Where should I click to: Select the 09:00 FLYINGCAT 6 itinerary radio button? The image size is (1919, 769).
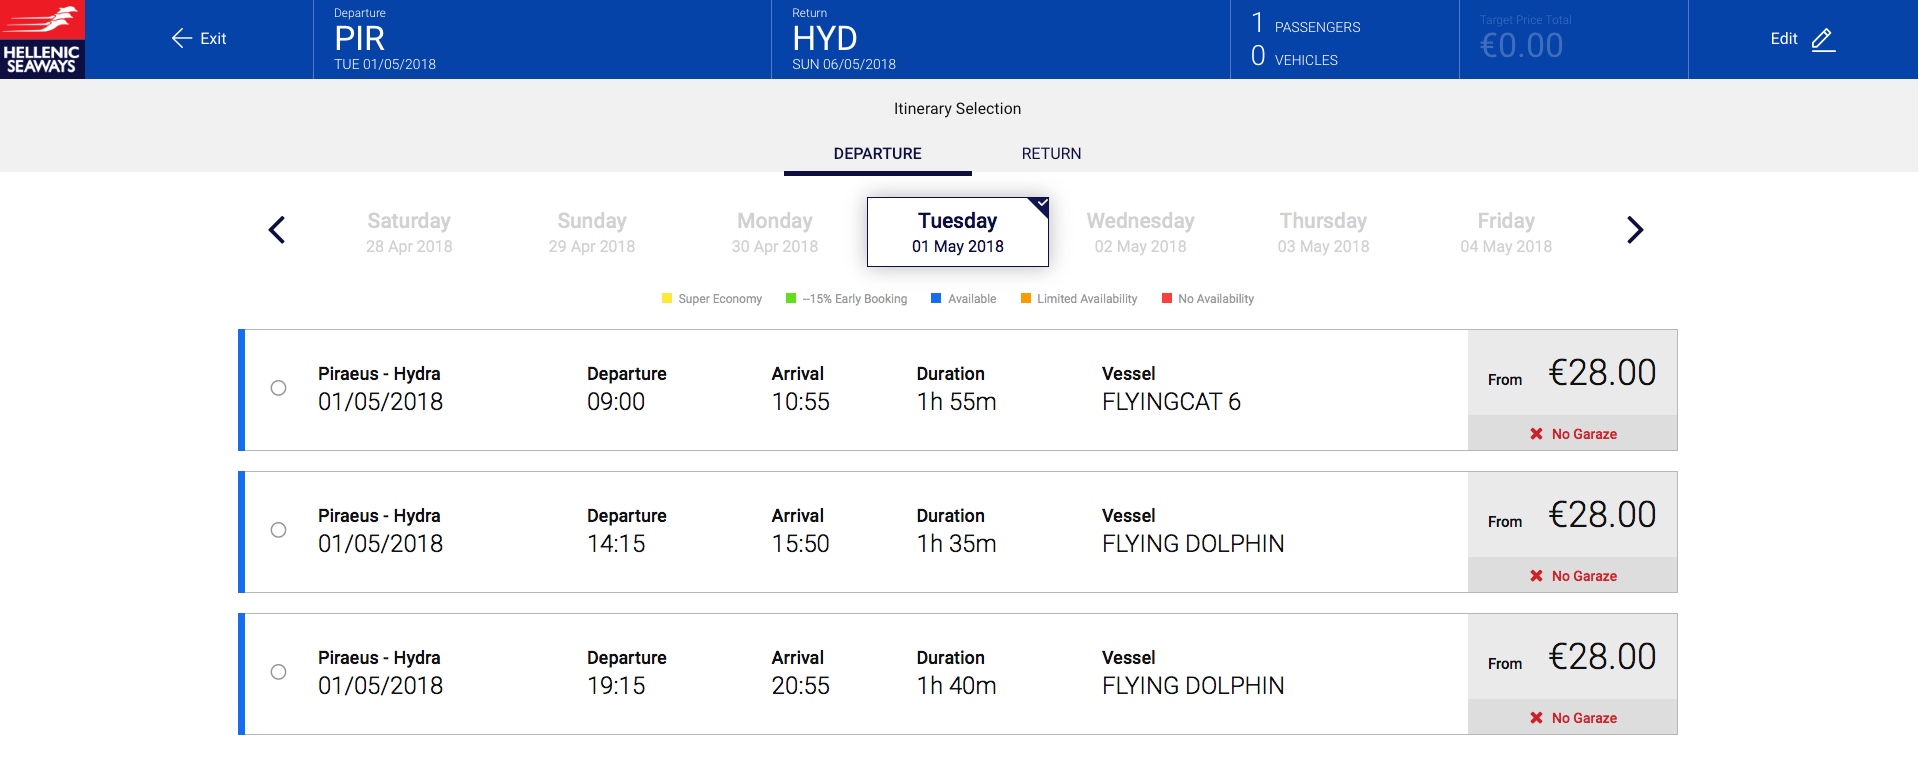tap(279, 388)
